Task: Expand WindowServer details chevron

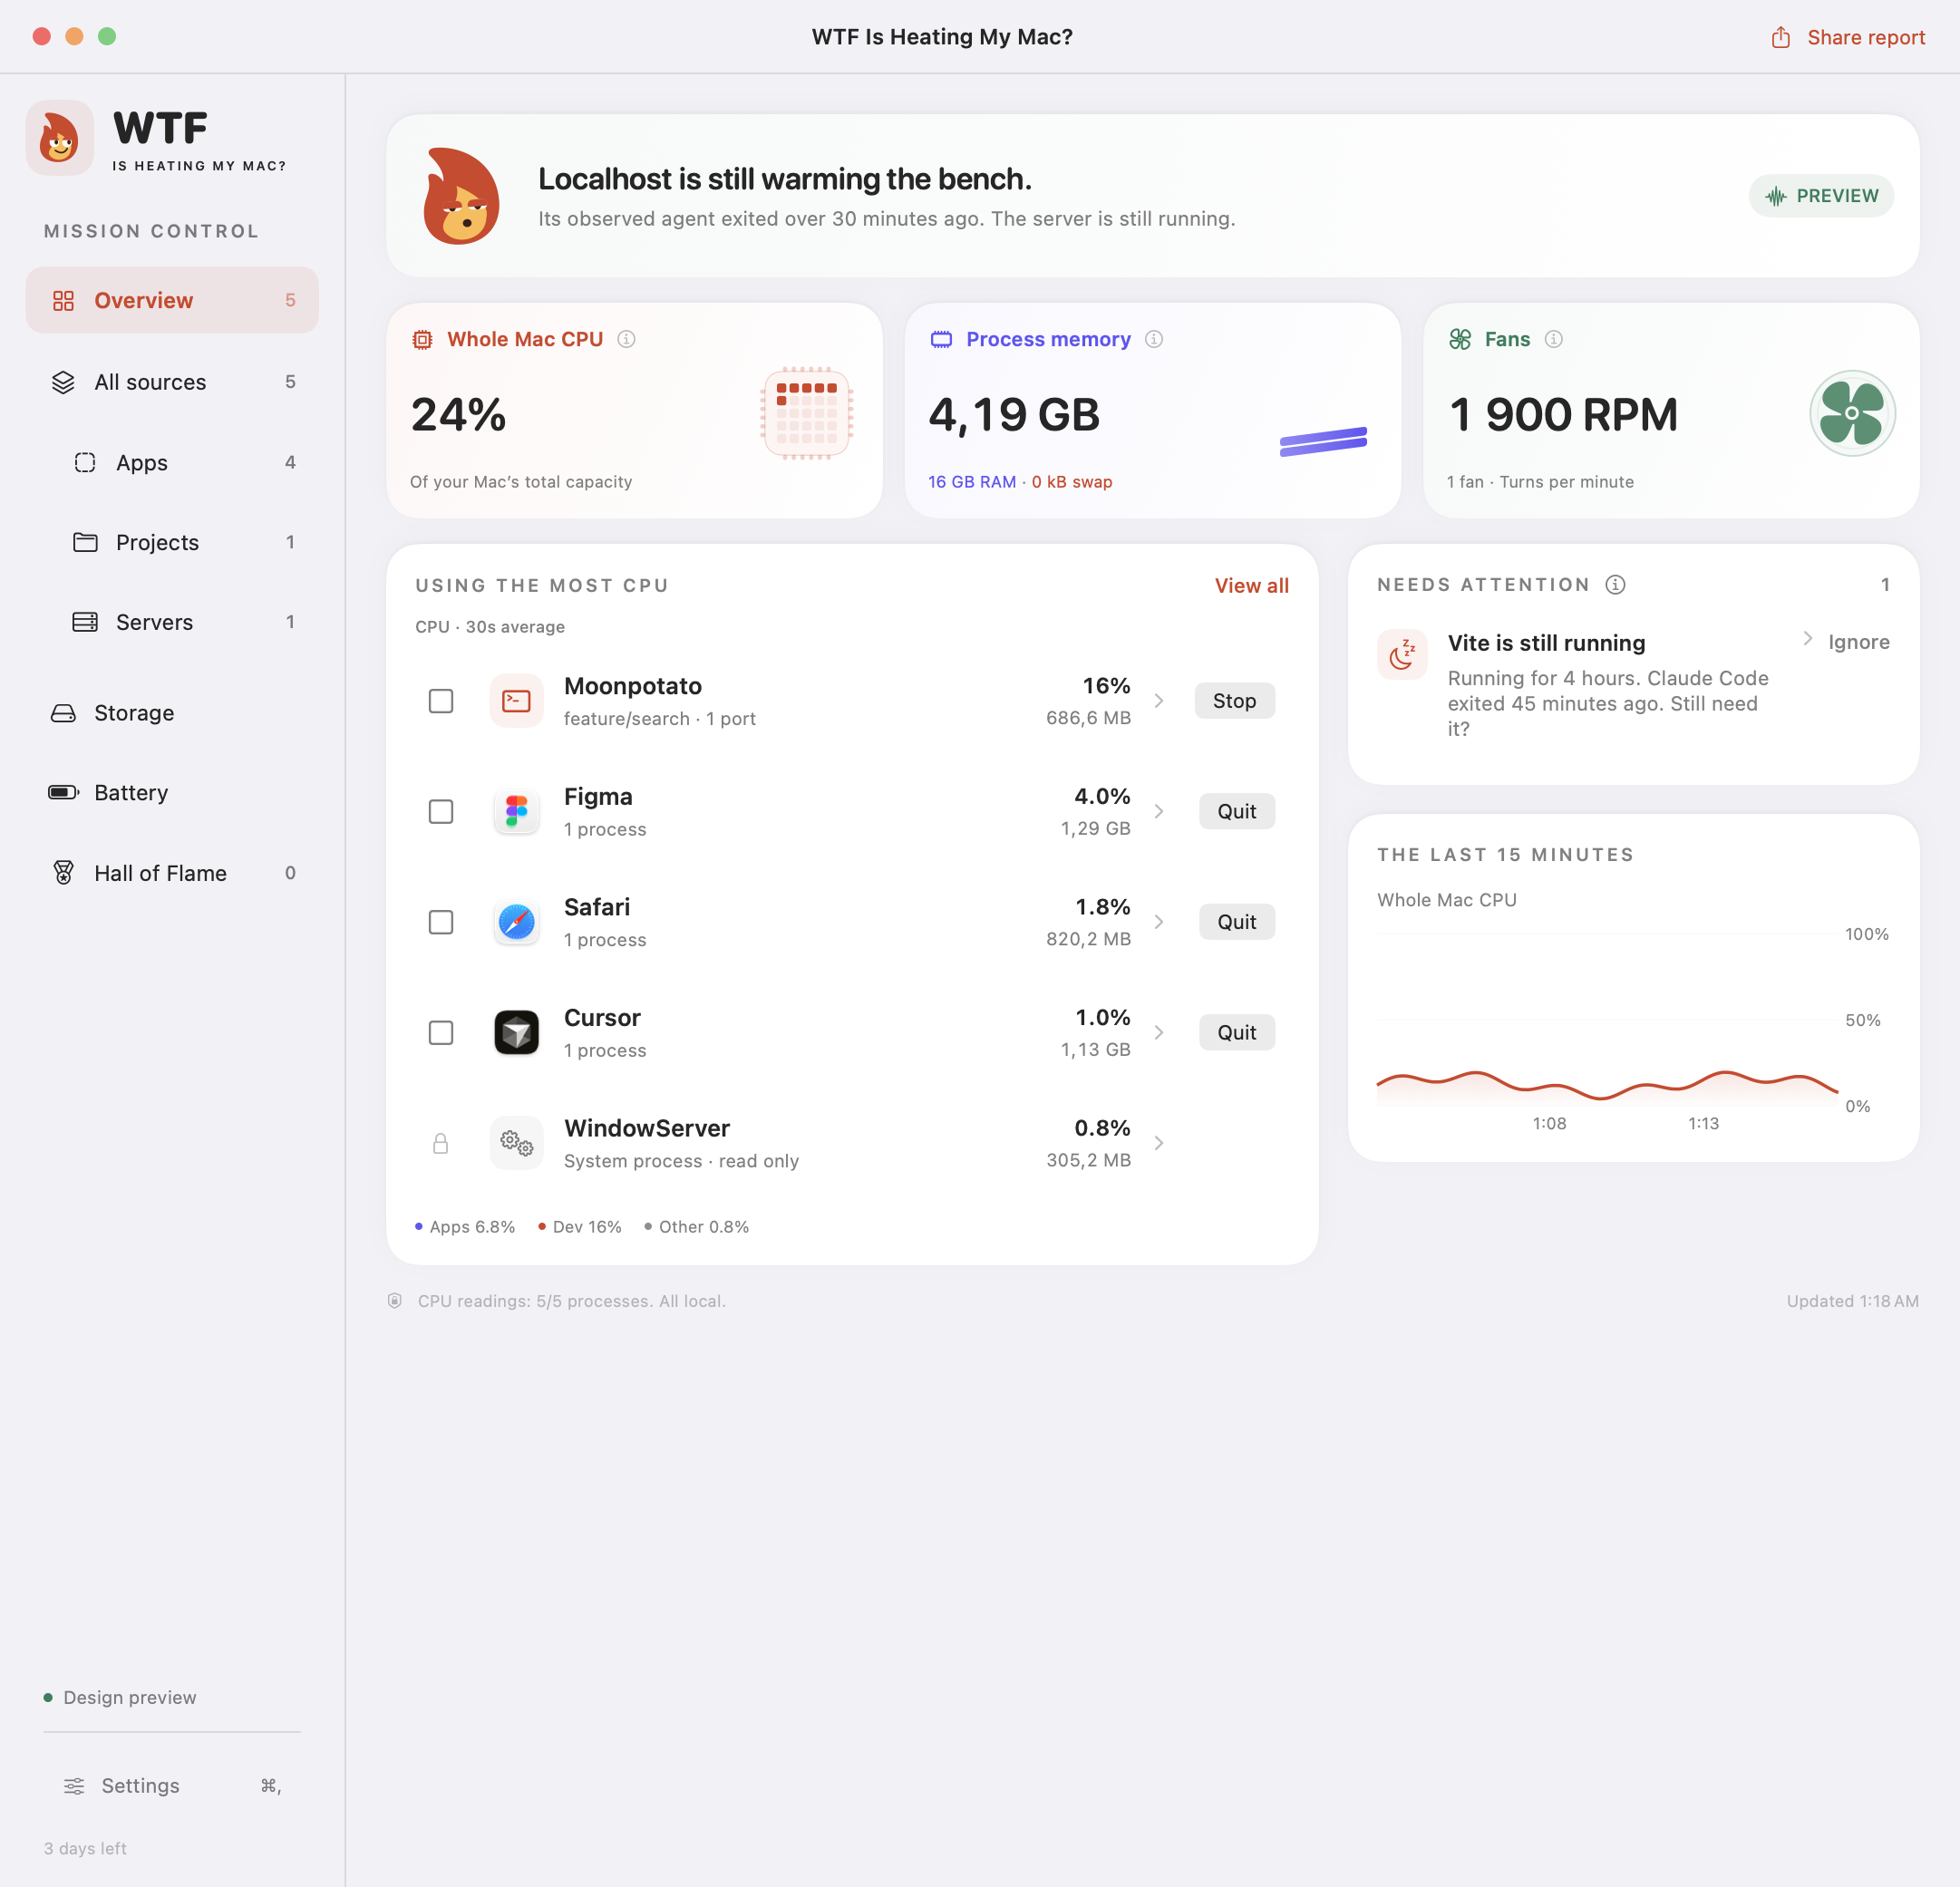Action: [x=1159, y=1142]
